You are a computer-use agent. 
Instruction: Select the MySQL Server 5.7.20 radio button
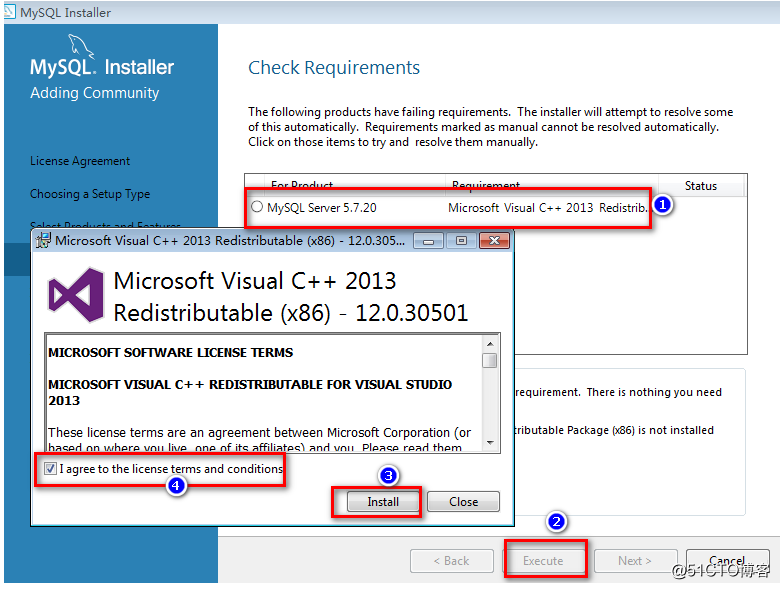tap(257, 206)
